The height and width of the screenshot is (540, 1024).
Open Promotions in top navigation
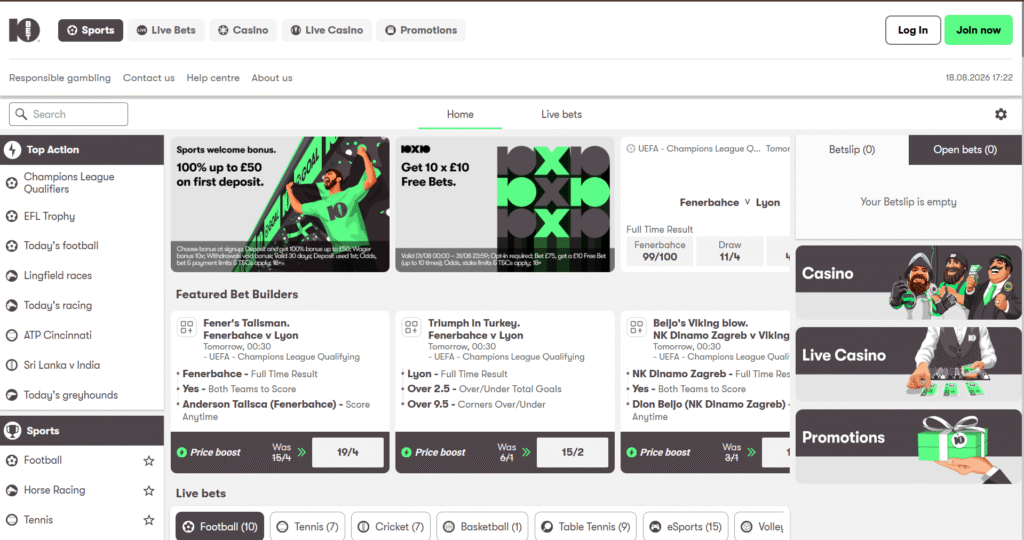(421, 30)
